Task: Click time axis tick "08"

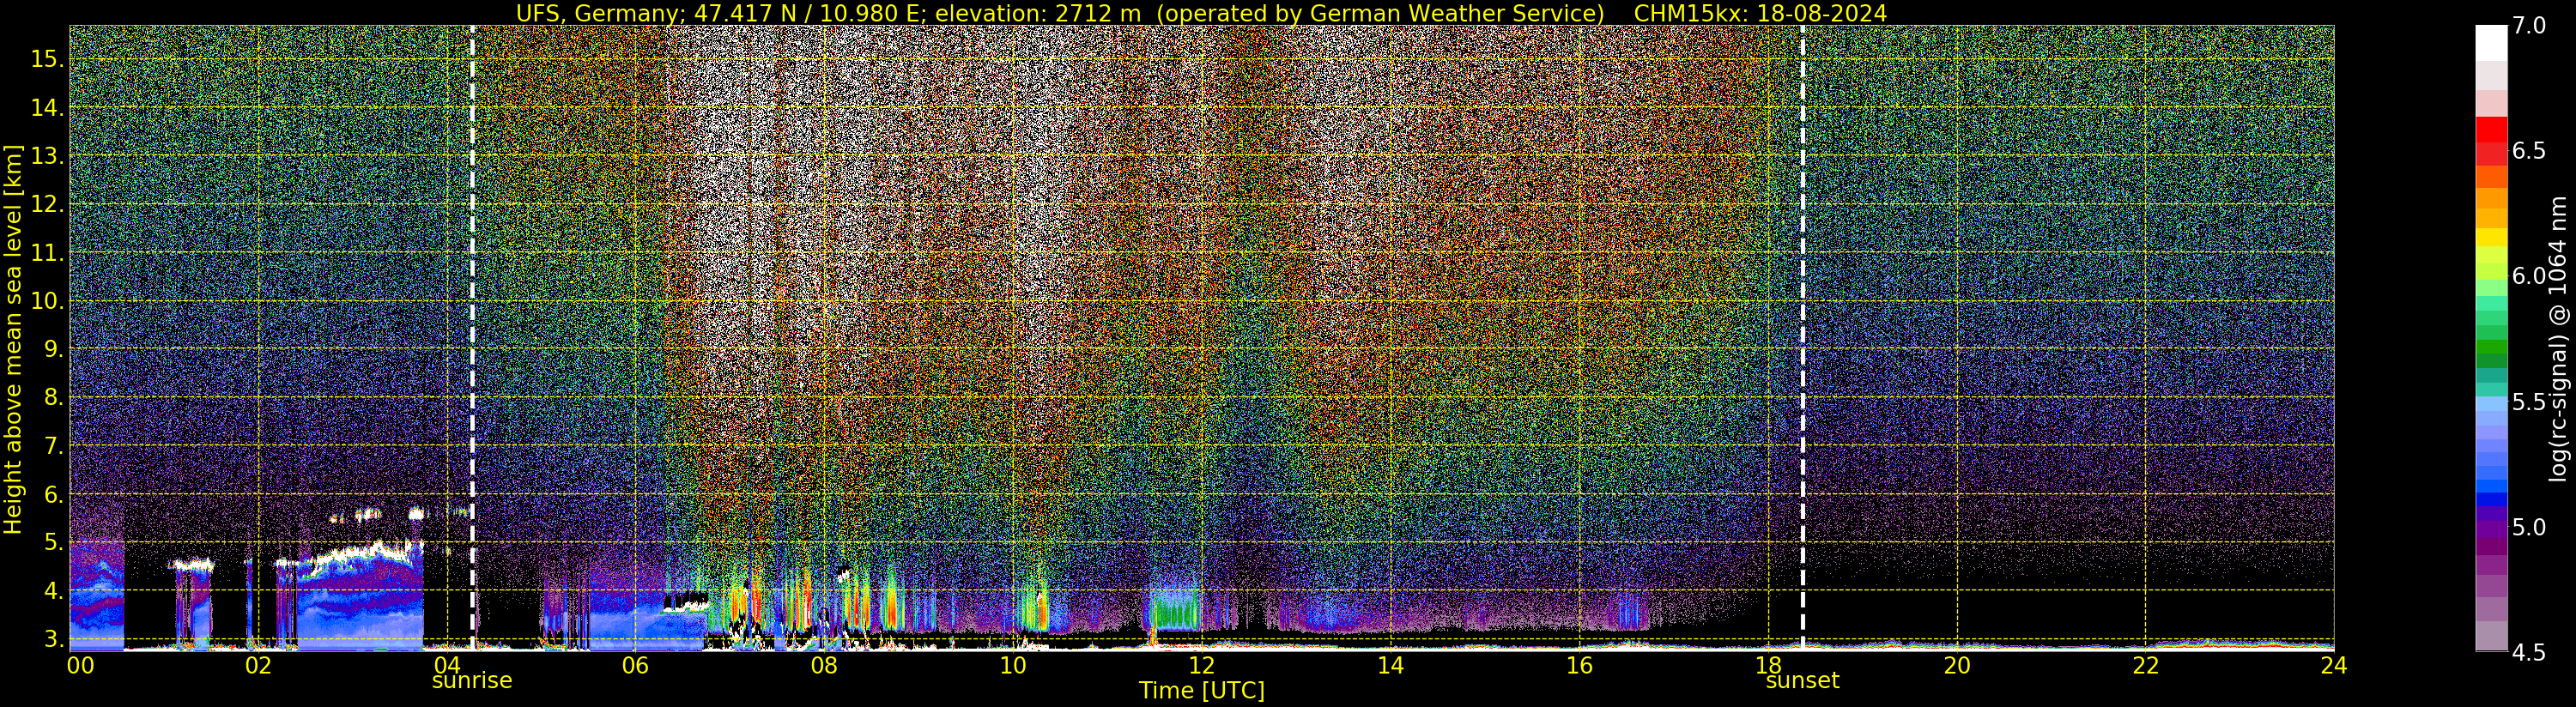Action: (x=824, y=665)
